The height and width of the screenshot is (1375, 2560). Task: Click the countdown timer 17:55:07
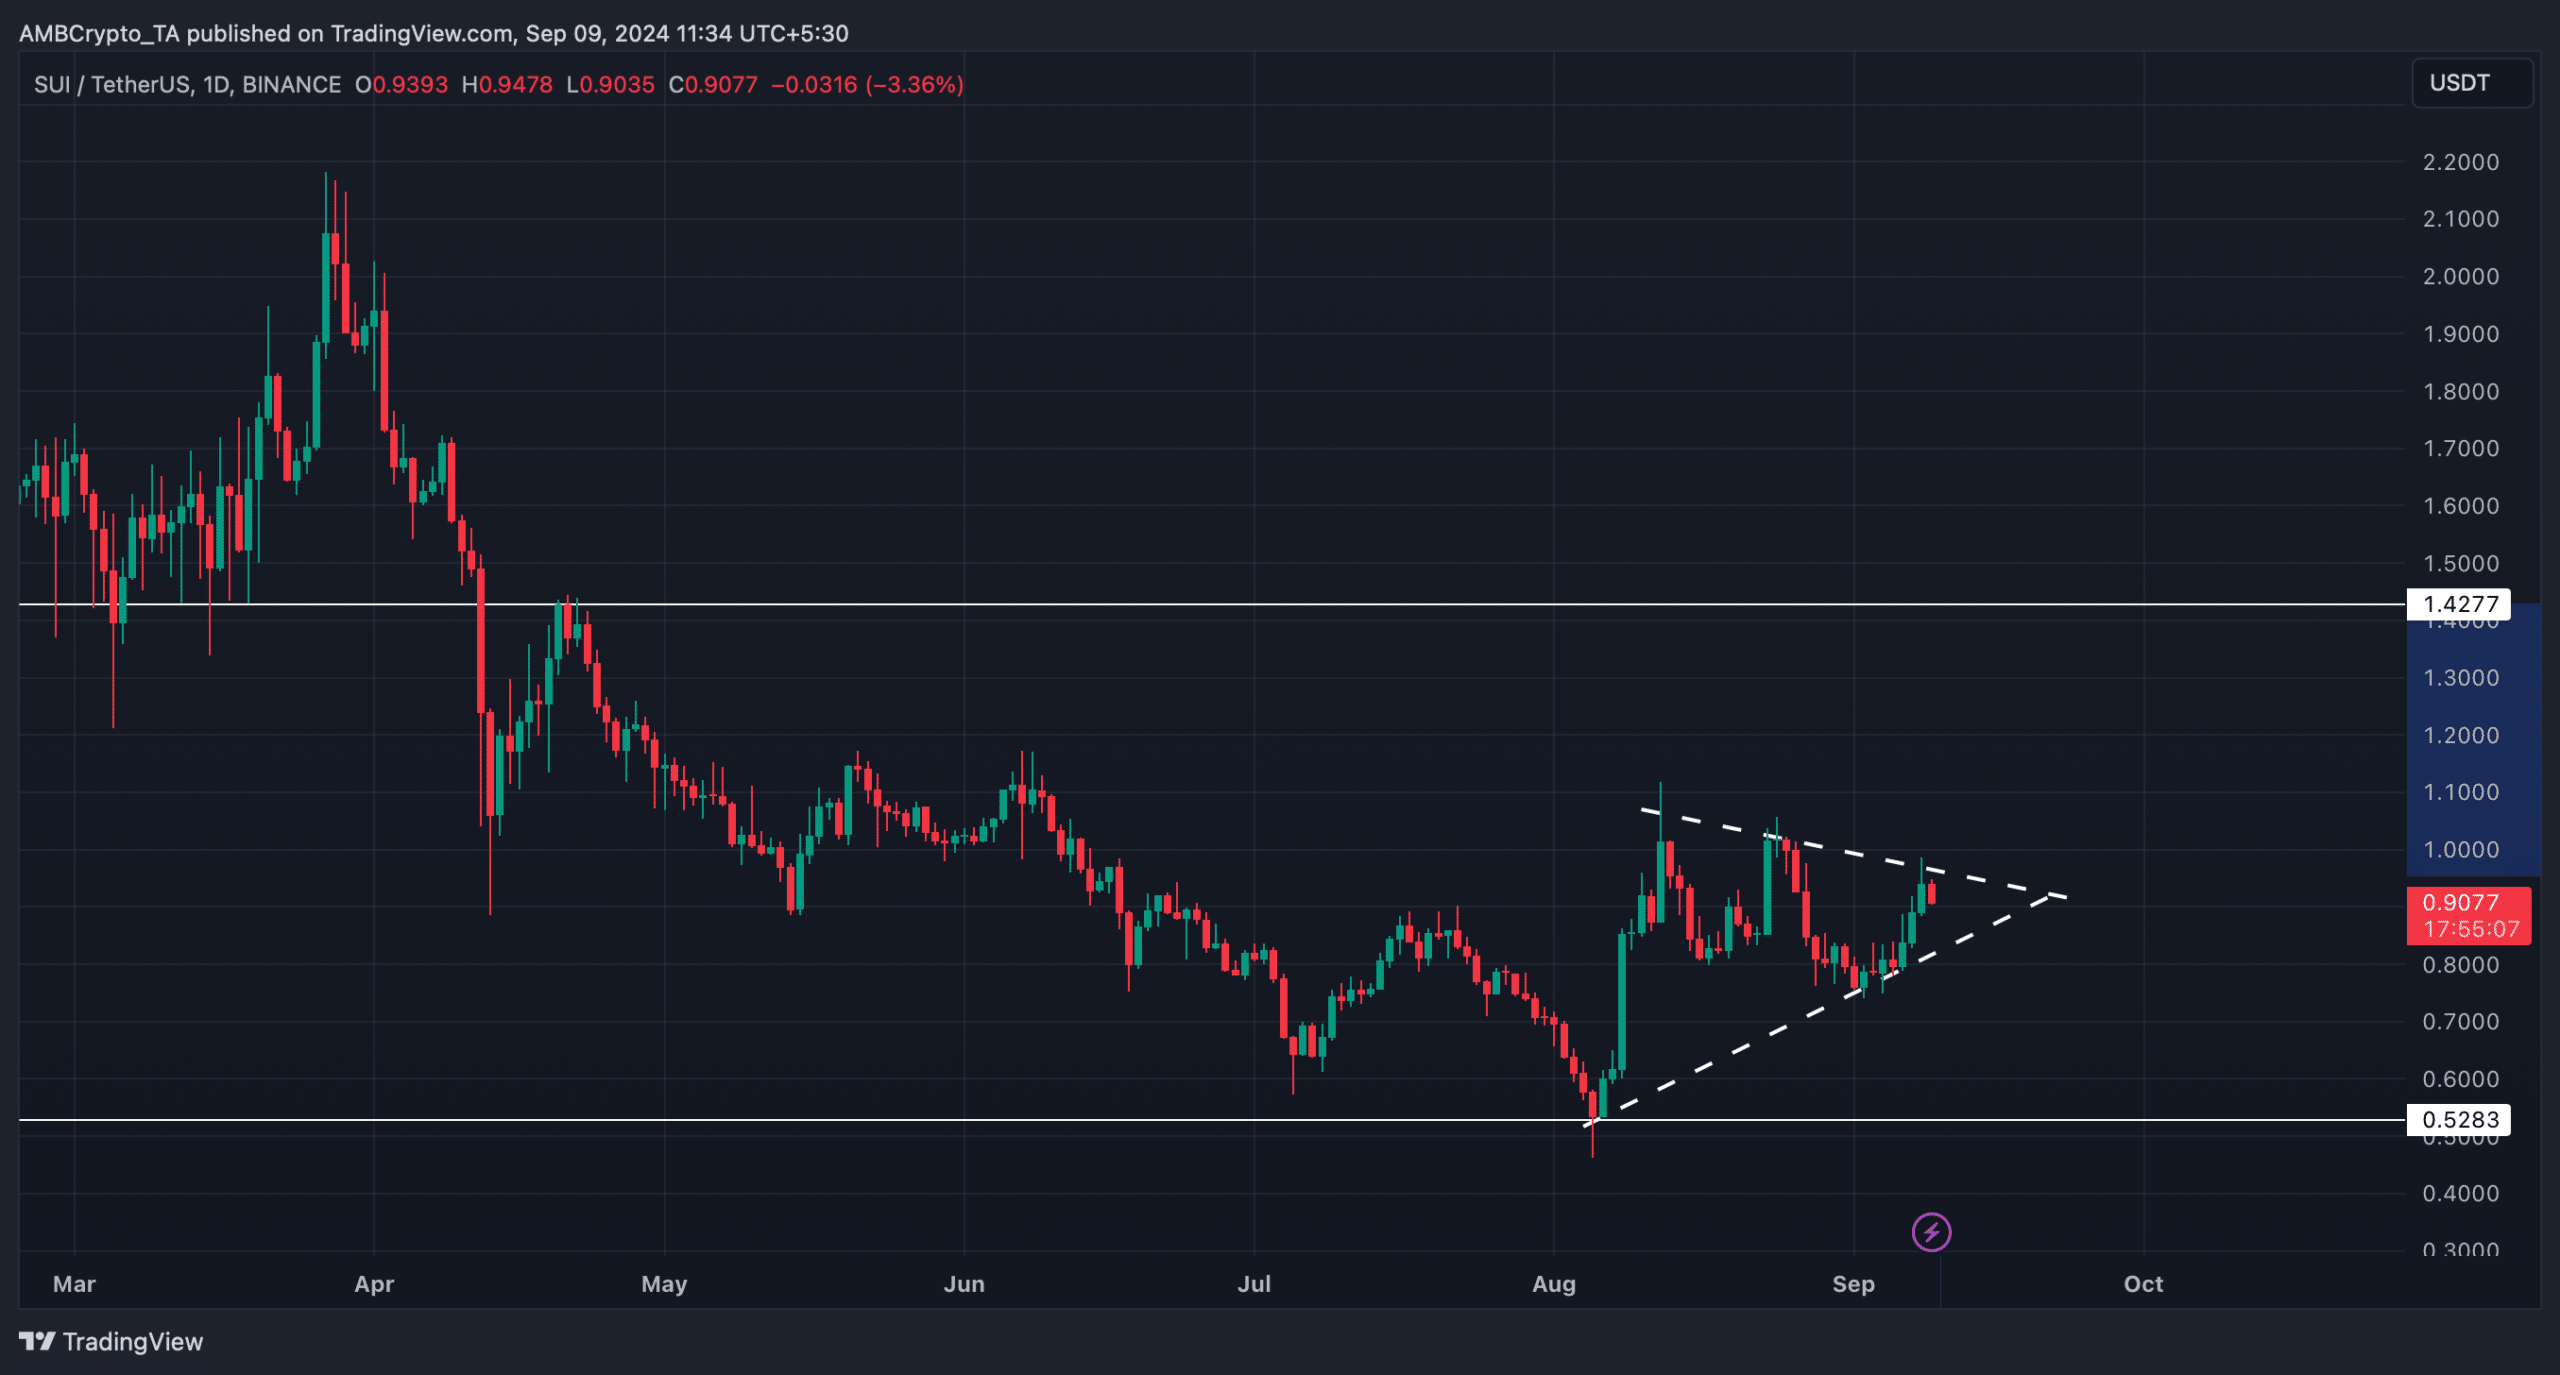pyautogui.click(x=2470, y=929)
